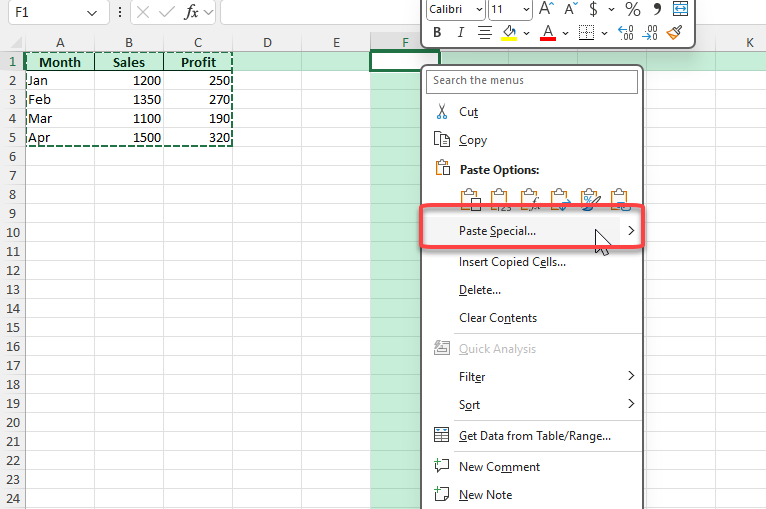The height and width of the screenshot is (509, 766).
Task: Expand the Insert Function dropdown arrow
Action: [209, 12]
